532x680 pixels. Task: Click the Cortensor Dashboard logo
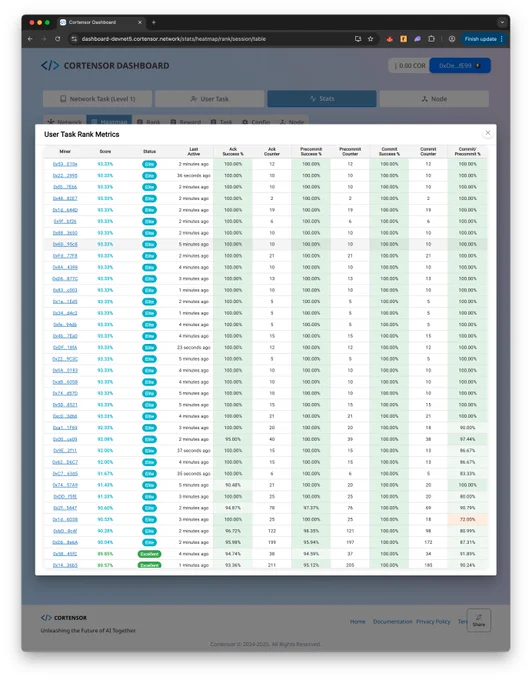105,65
